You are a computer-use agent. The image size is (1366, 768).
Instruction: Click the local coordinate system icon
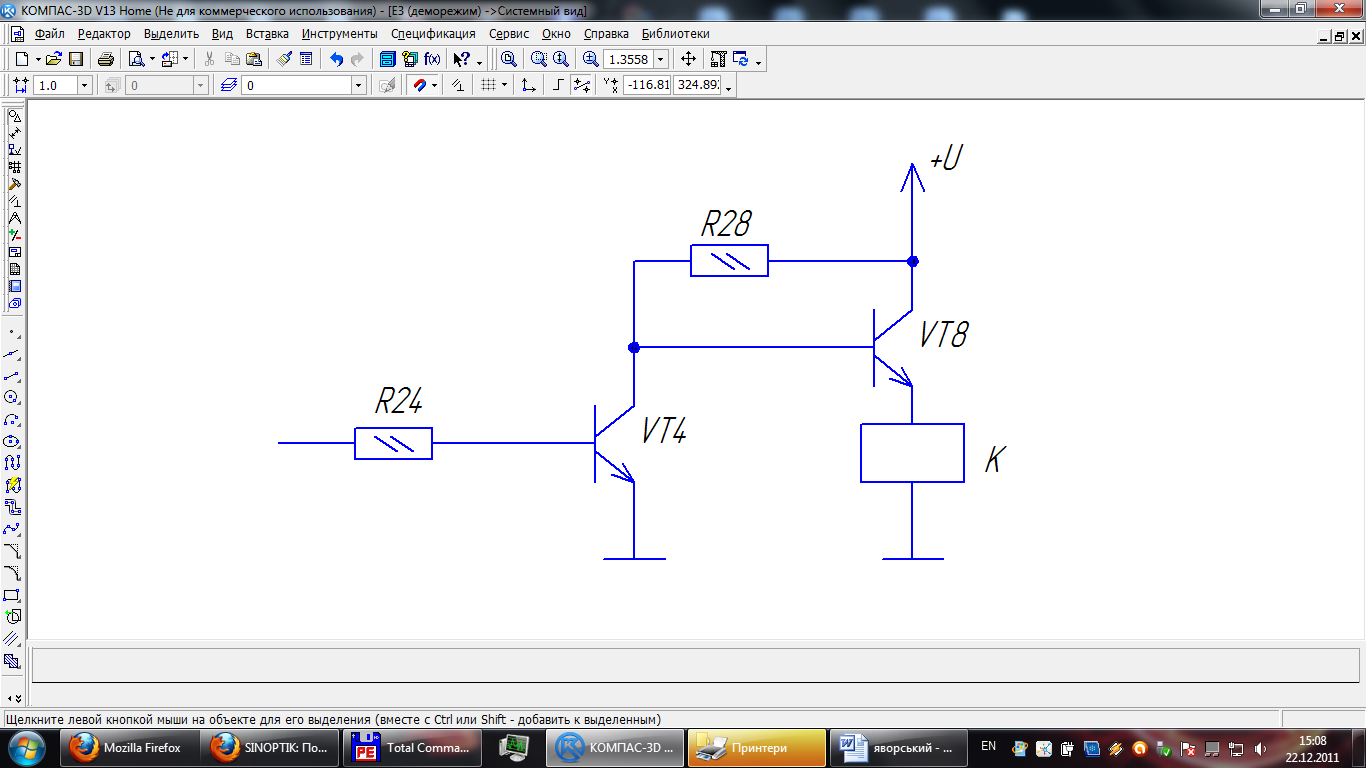(529, 86)
